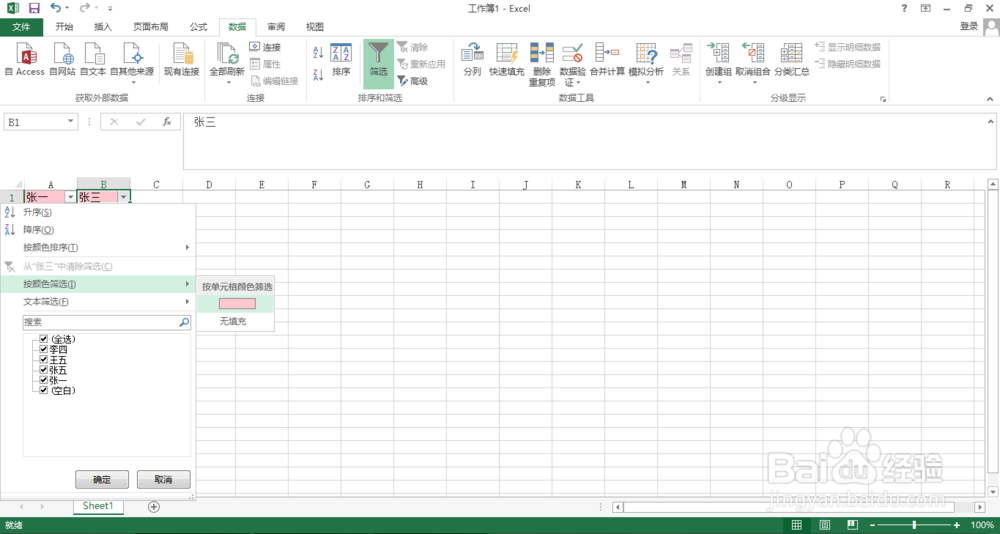
Task: Click the 搜索 filter search box
Action: pyautogui.click(x=107, y=323)
